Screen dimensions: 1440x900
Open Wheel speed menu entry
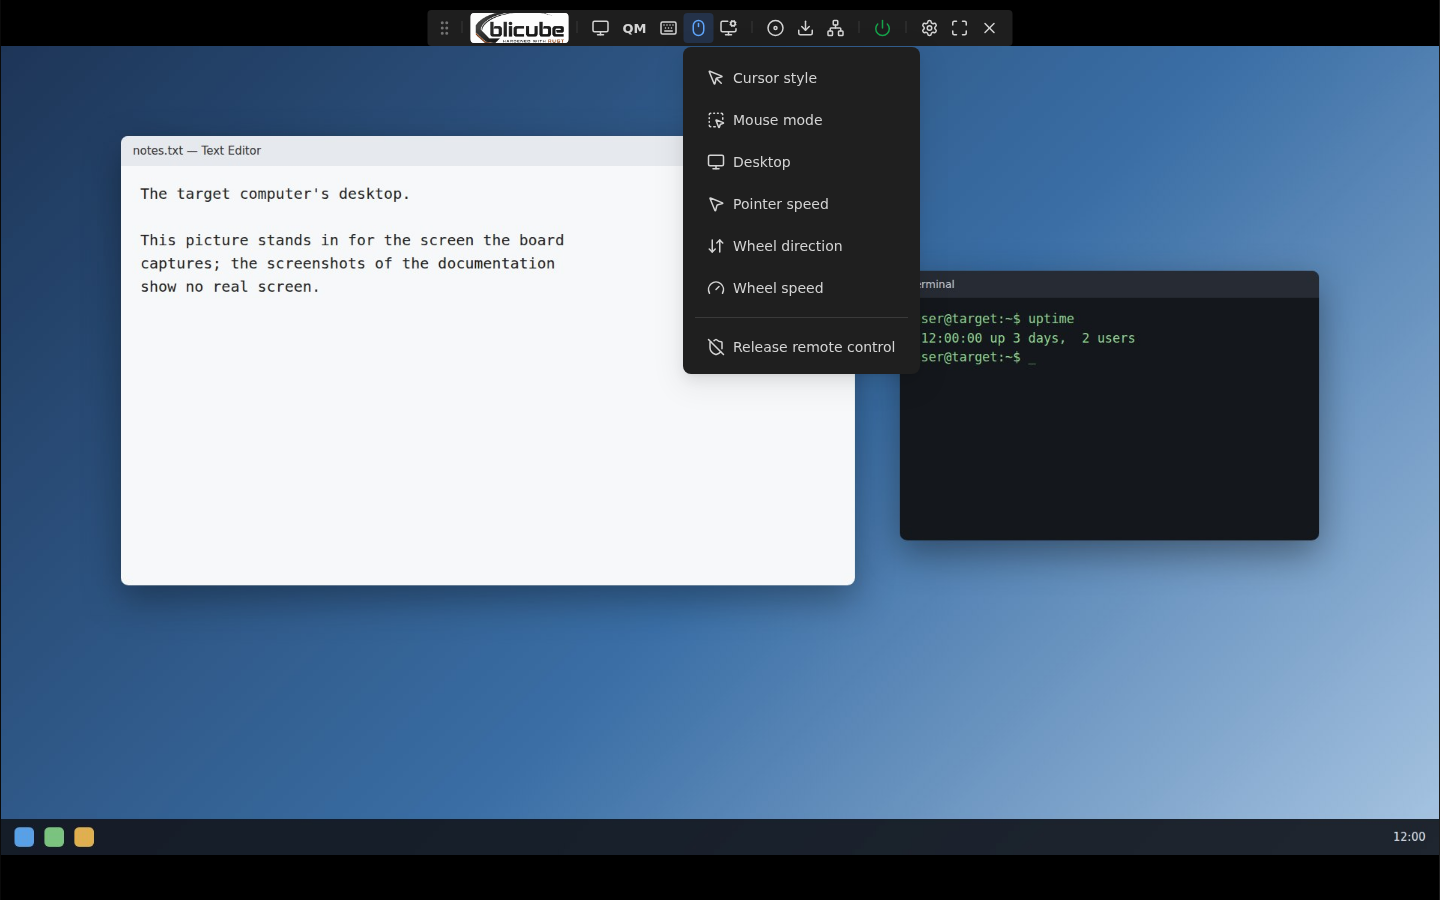801,288
